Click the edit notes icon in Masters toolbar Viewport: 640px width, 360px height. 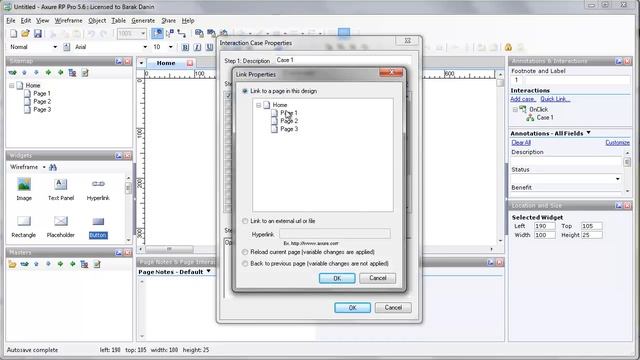tap(97, 264)
